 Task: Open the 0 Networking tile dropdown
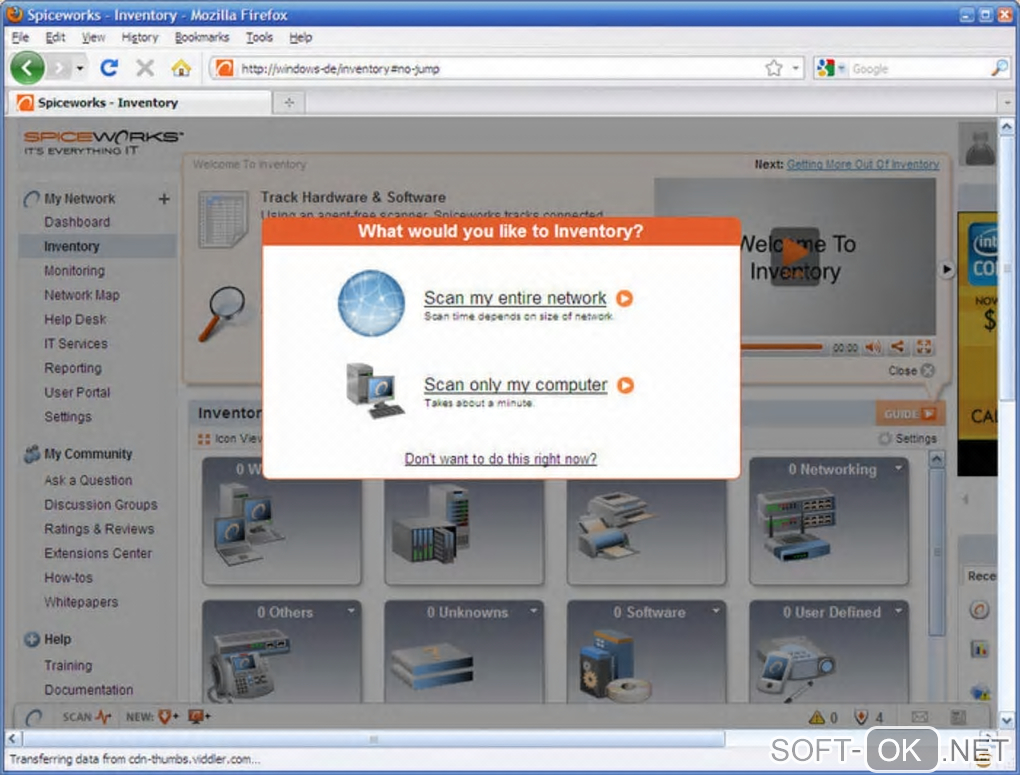click(899, 468)
